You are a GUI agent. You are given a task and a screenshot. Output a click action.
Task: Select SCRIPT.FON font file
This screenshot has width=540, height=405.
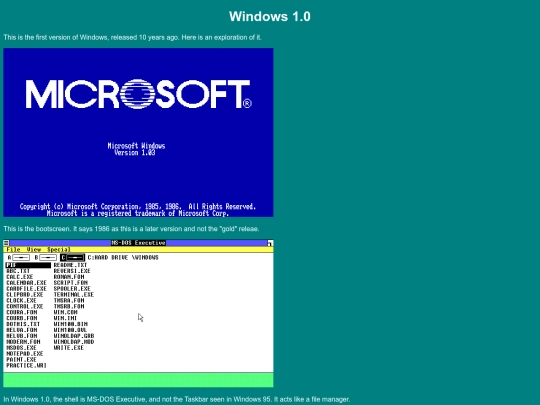point(71,283)
